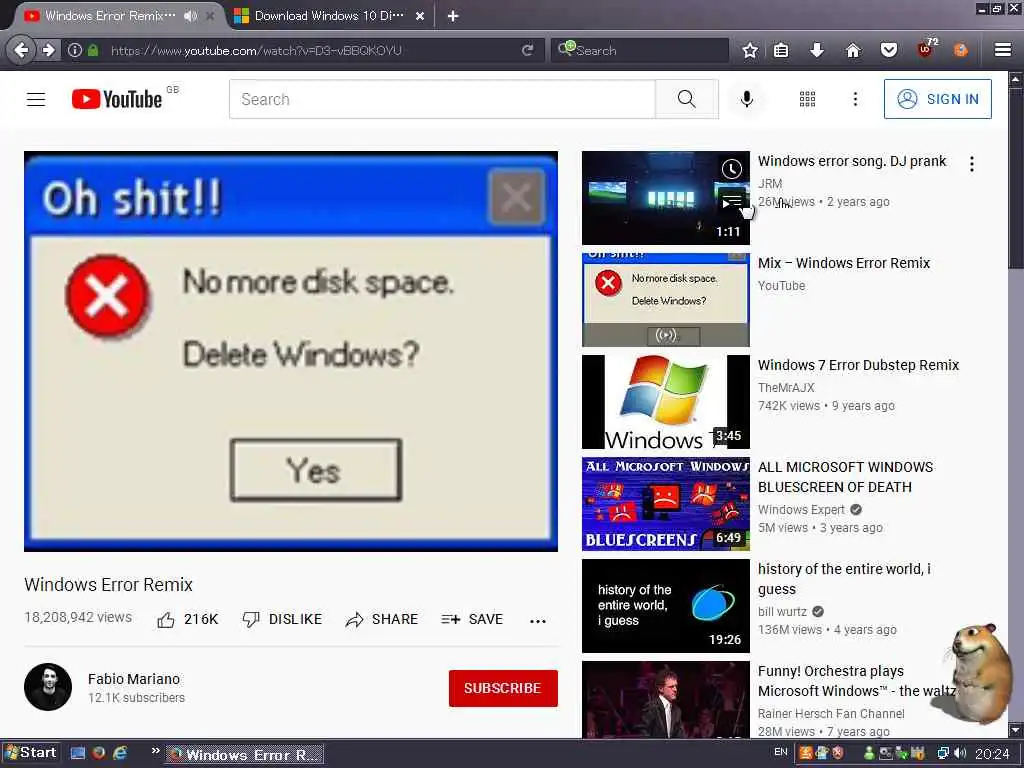Save page to Pocket icon
The image size is (1024, 768).
click(889, 50)
